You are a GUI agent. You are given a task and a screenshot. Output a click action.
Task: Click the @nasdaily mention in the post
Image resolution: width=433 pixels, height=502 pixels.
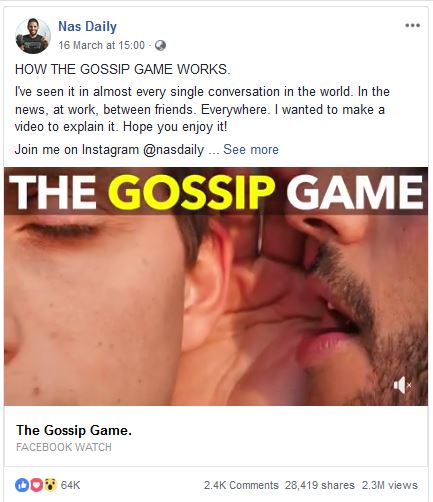click(x=173, y=150)
